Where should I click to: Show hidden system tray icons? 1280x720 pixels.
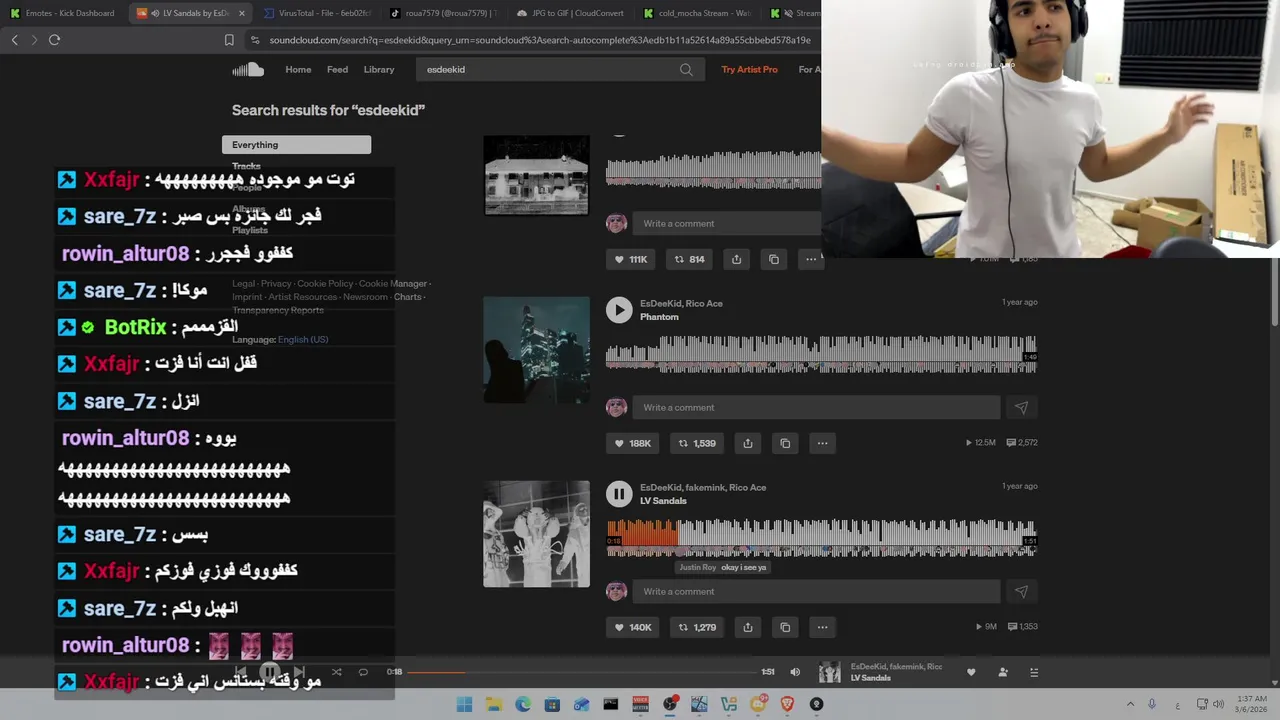(x=1131, y=704)
